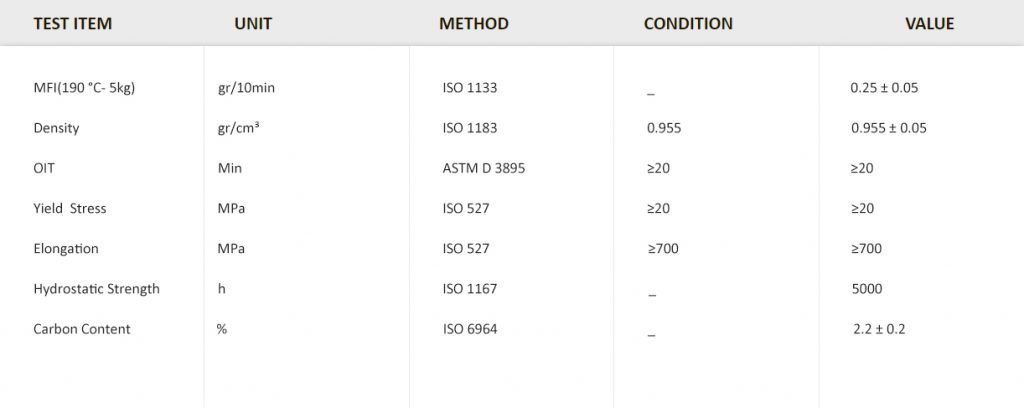Click the UNIT column header
1024x408 pixels.
253,24
